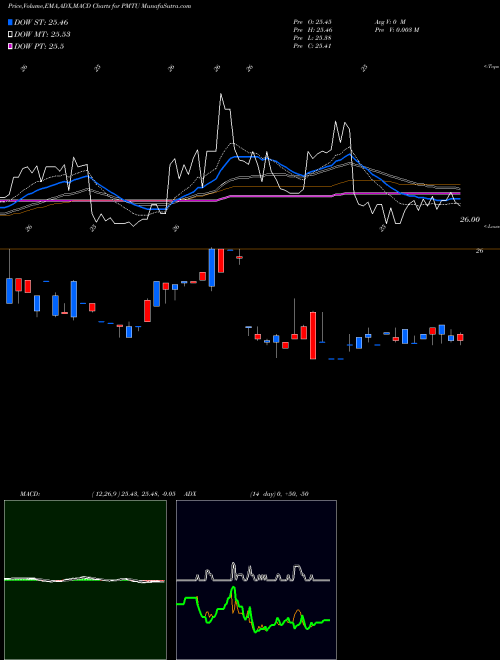Screen dimensions: 500x660
Task: Click the MACD (12,26,9) parameter values
Action: [x=133, y=494]
